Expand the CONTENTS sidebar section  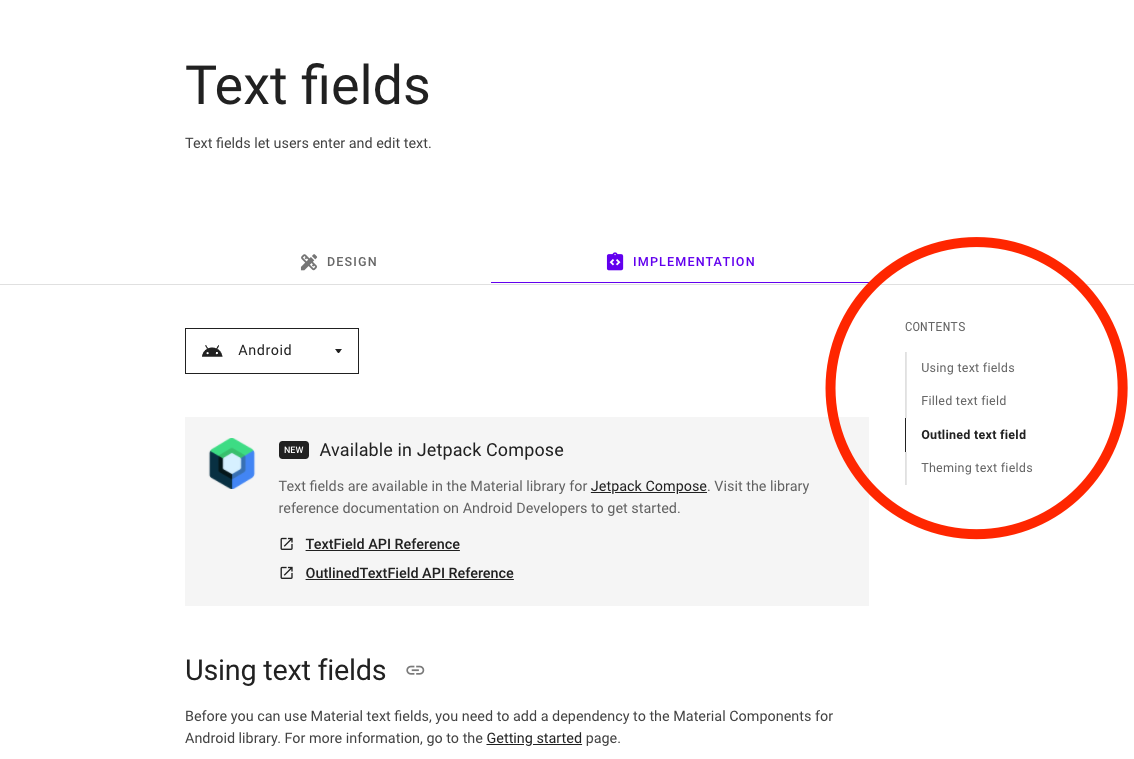click(934, 327)
